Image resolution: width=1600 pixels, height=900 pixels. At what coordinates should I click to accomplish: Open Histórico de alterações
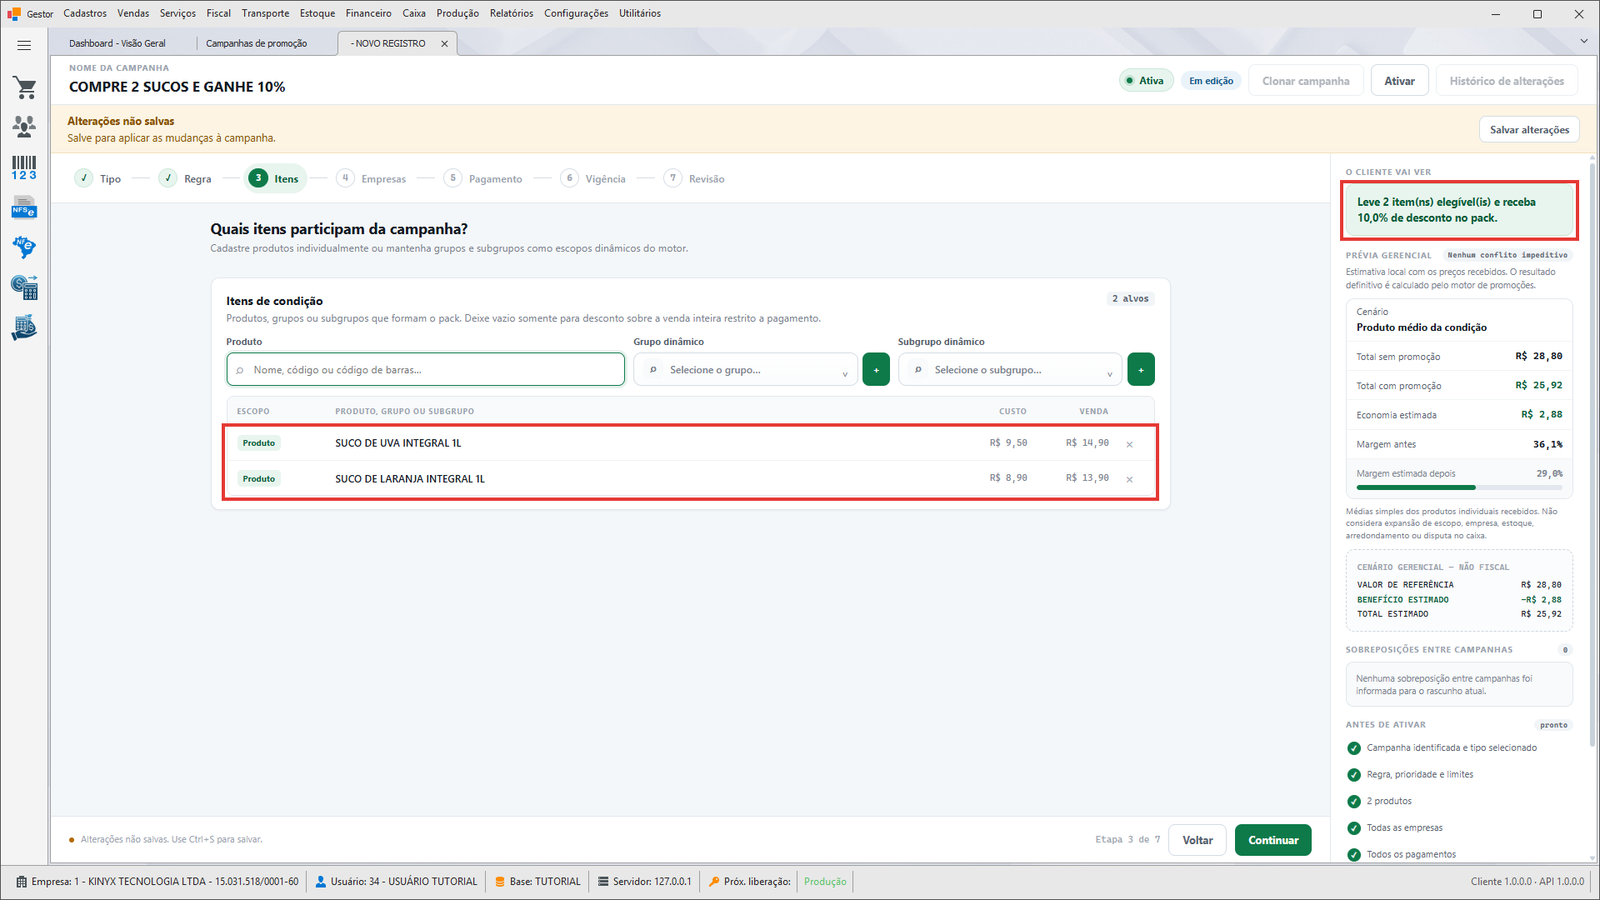point(1507,81)
